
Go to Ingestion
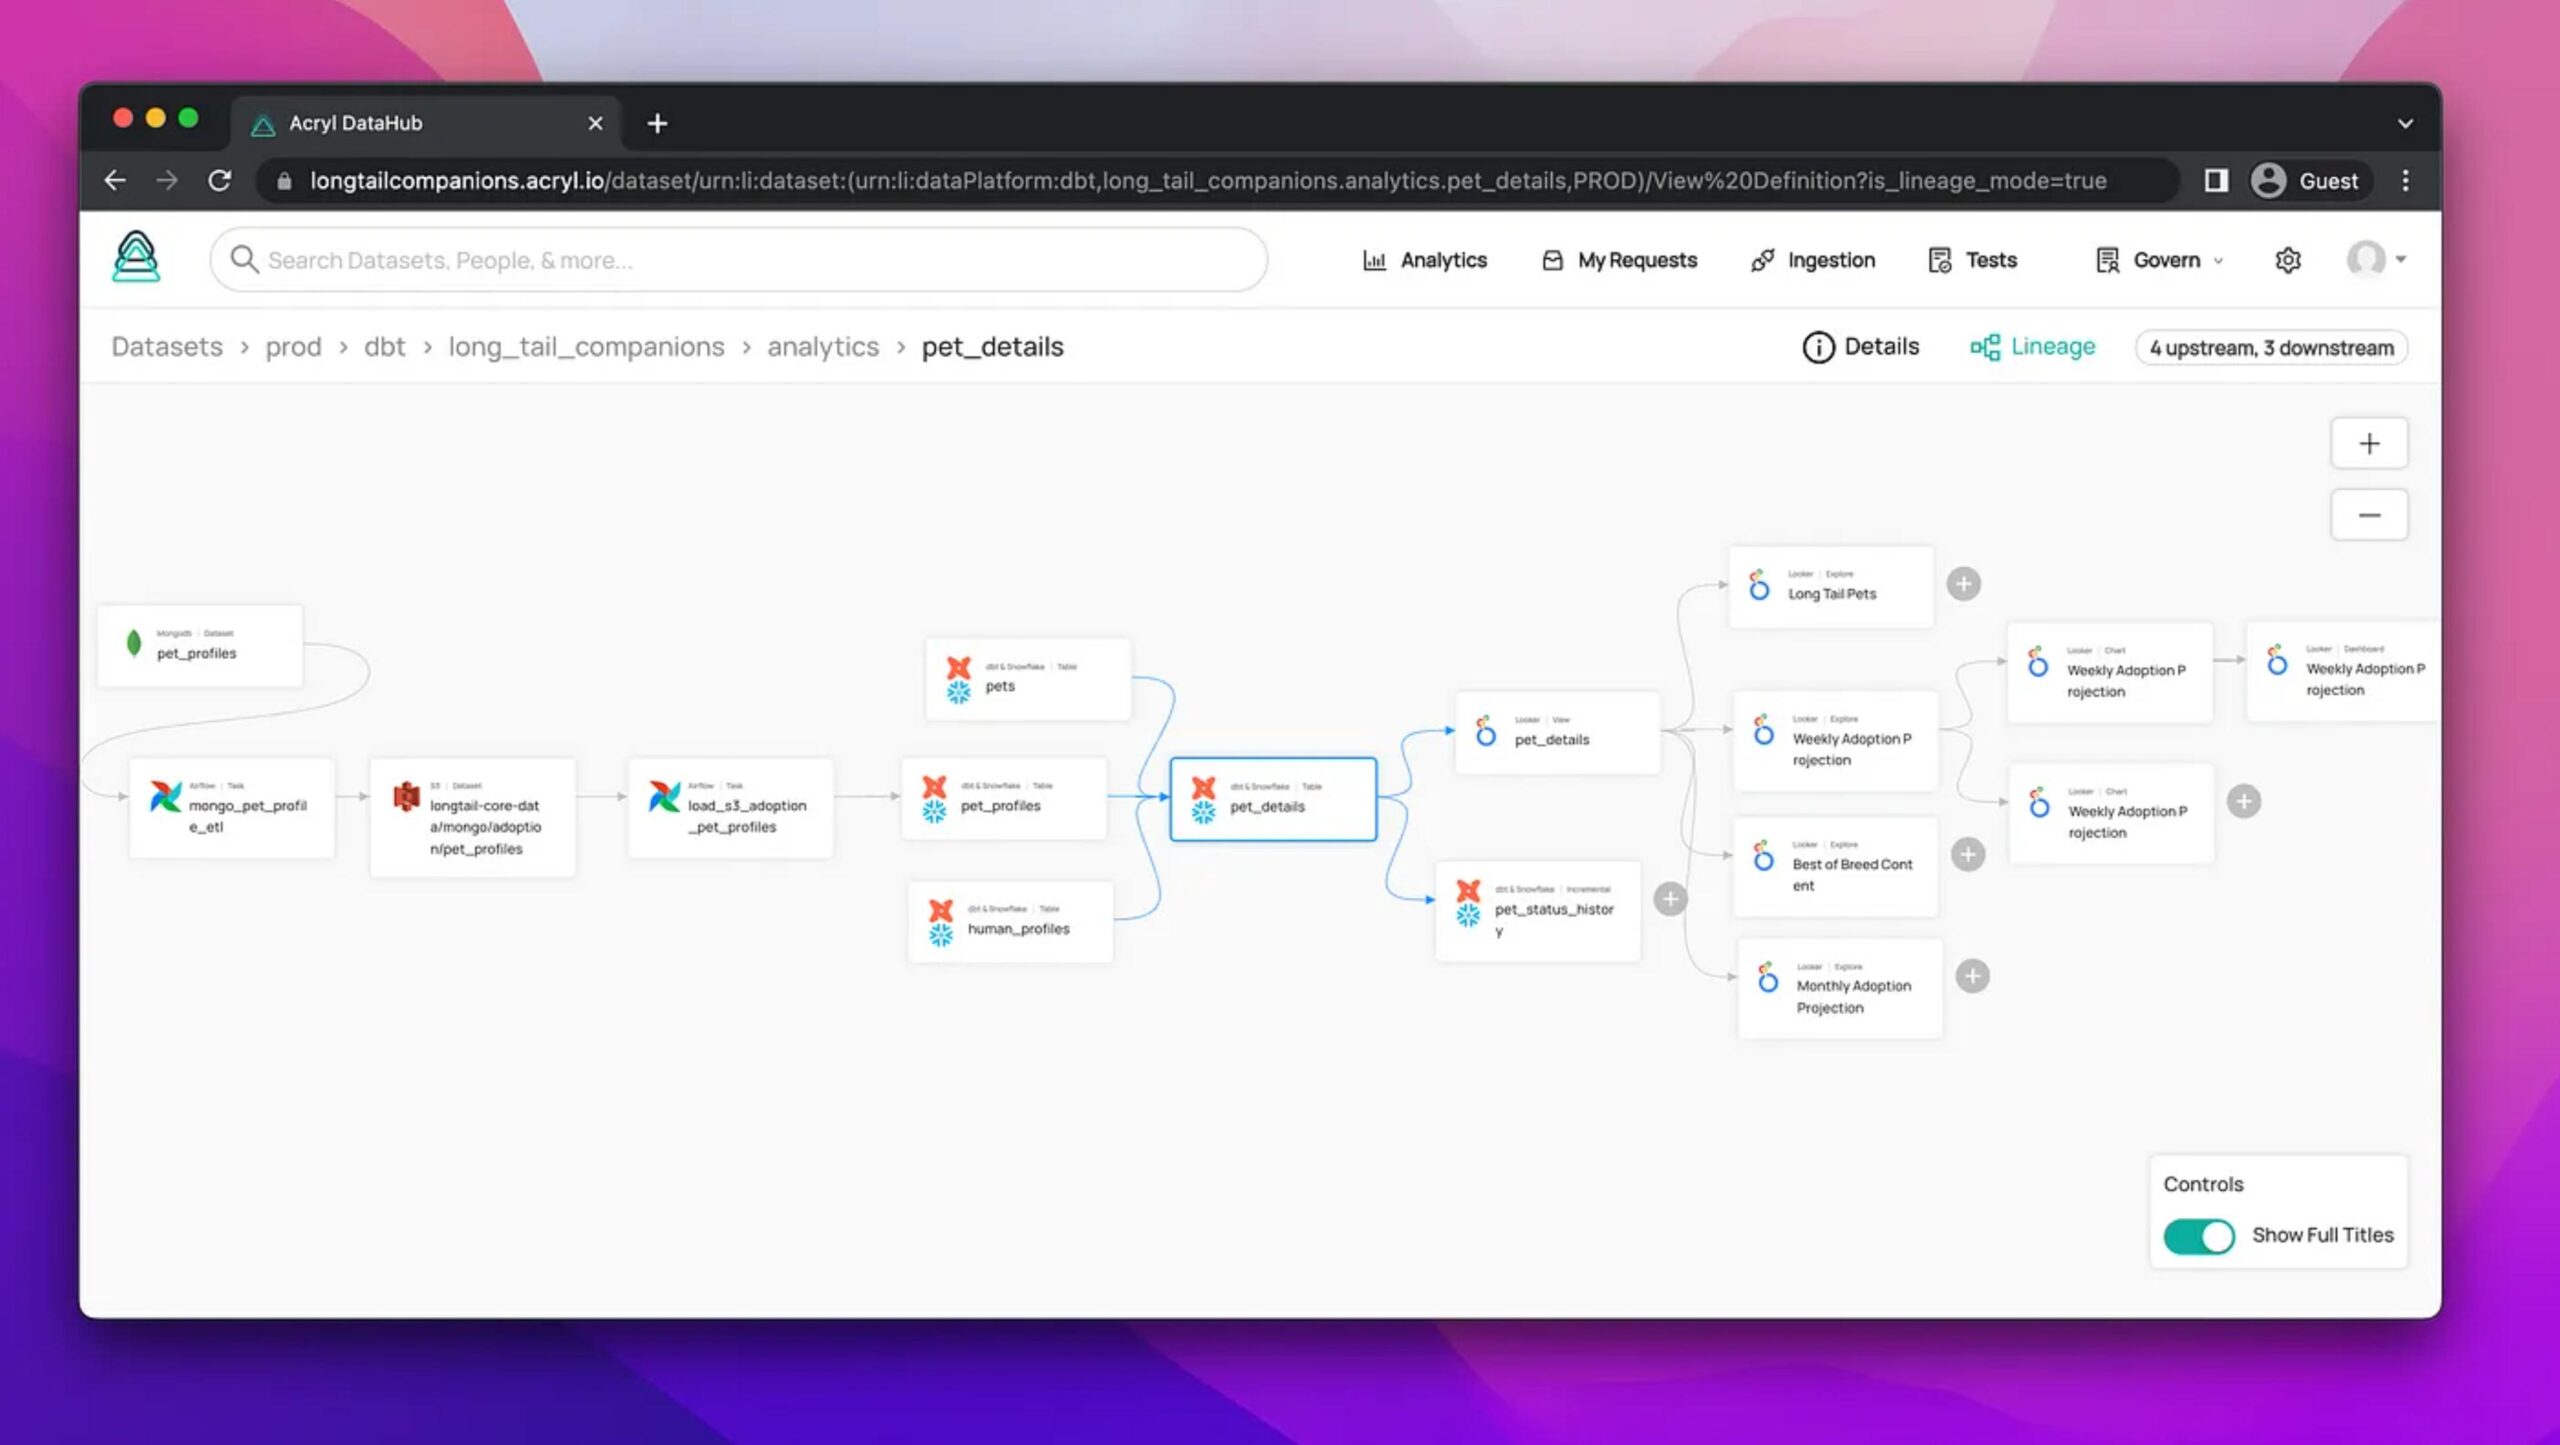click(x=1813, y=260)
